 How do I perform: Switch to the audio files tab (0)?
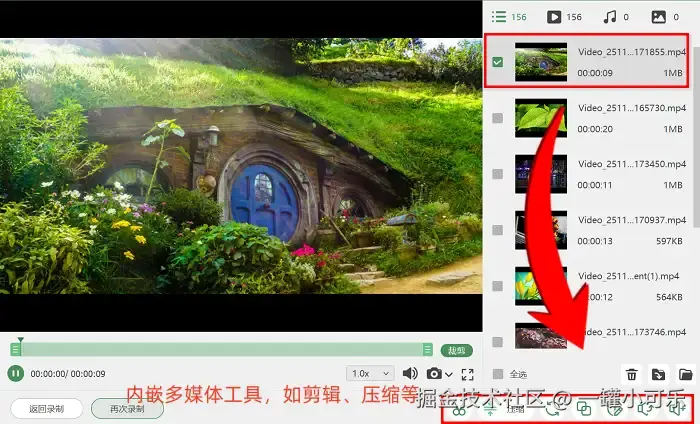pos(616,17)
